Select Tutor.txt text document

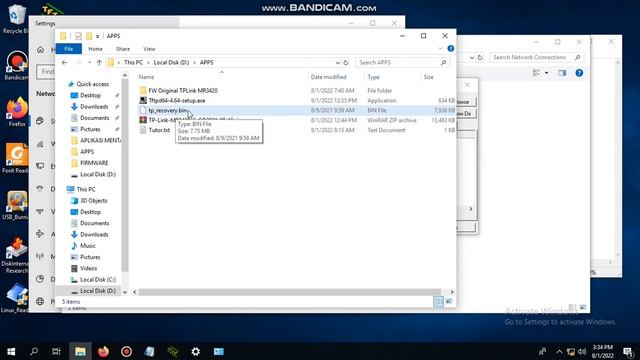pyautogui.click(x=159, y=130)
